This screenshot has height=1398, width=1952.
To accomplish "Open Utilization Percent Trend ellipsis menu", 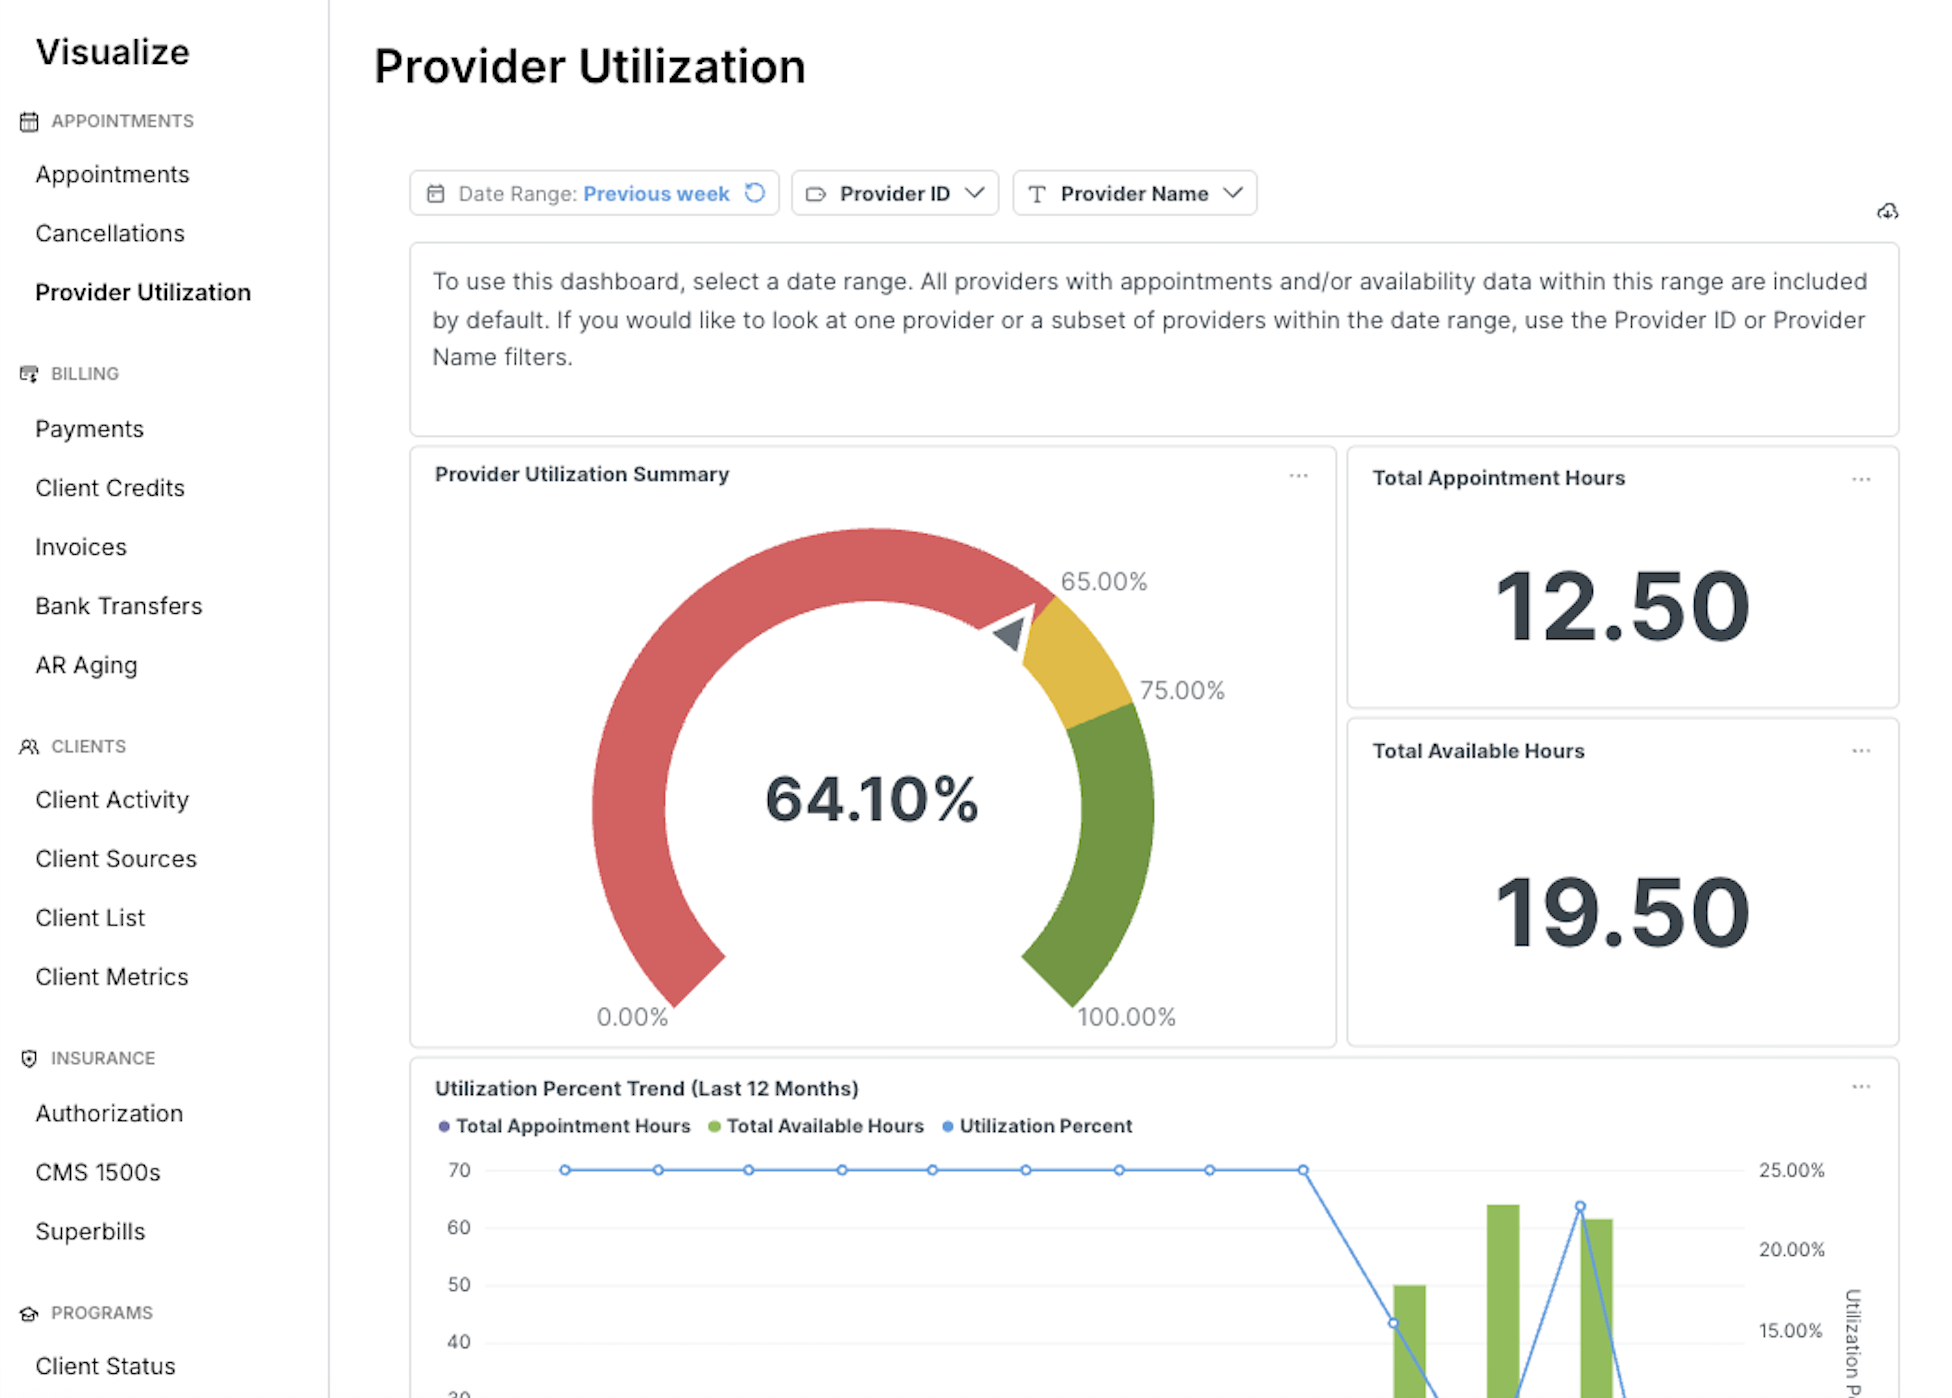I will [1860, 1087].
